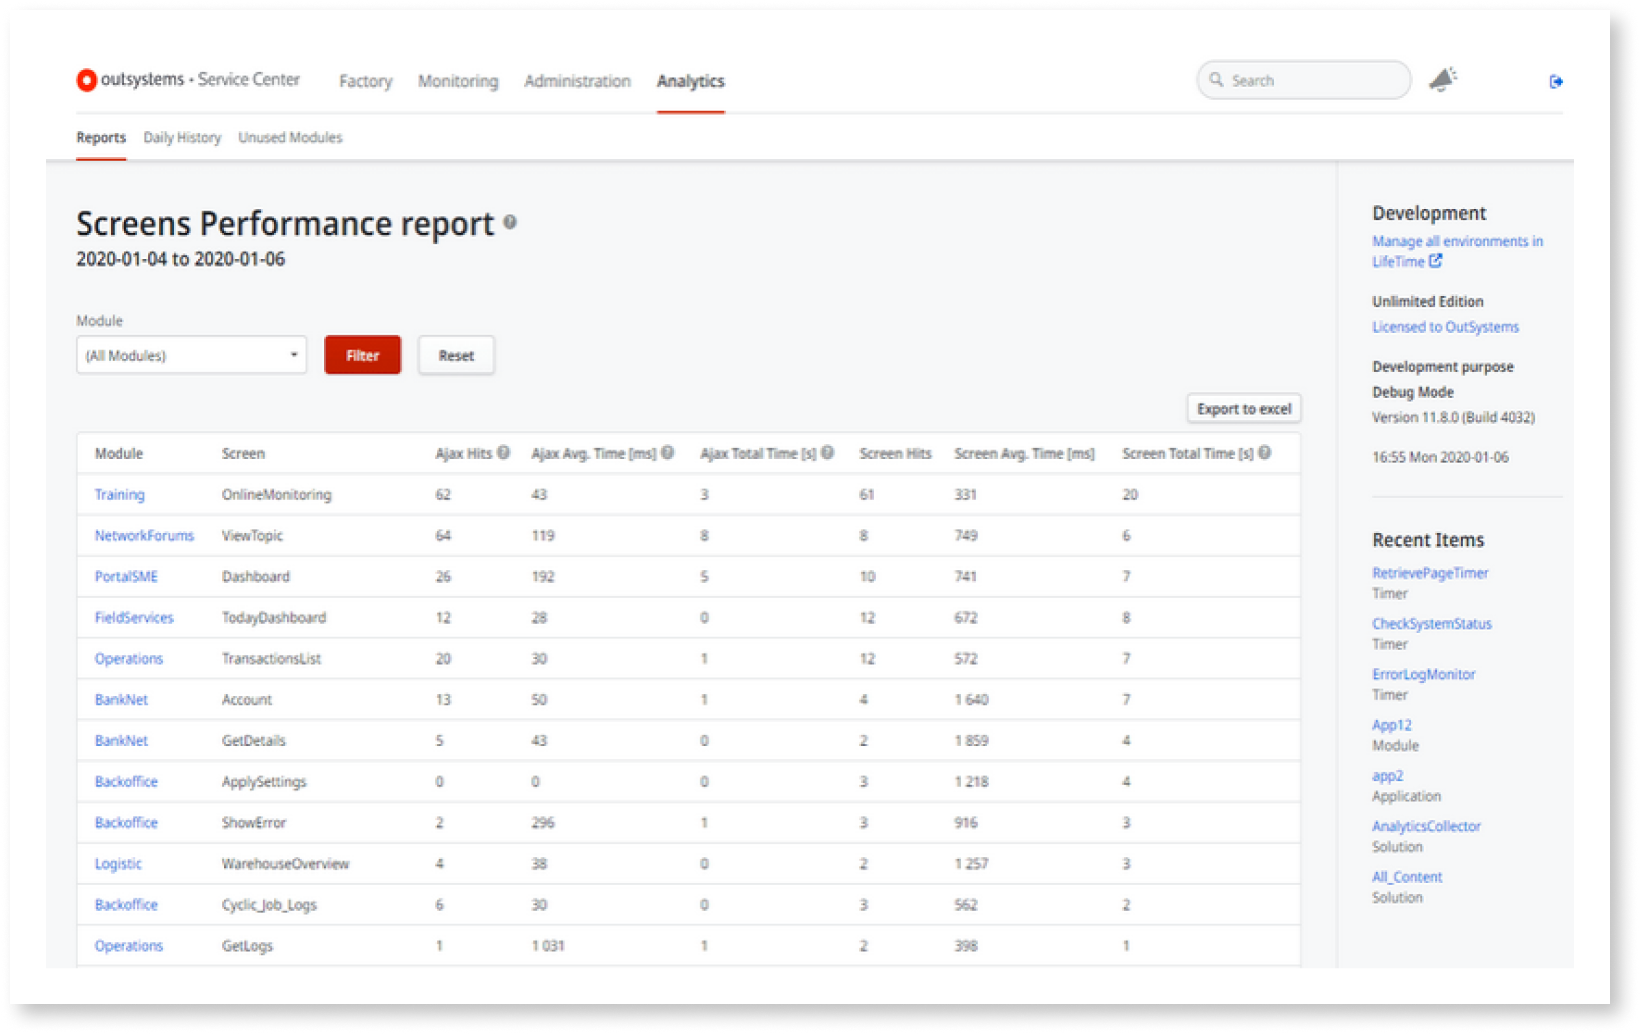
Task: Open the Module dropdown showing All Modules
Action: tap(191, 355)
